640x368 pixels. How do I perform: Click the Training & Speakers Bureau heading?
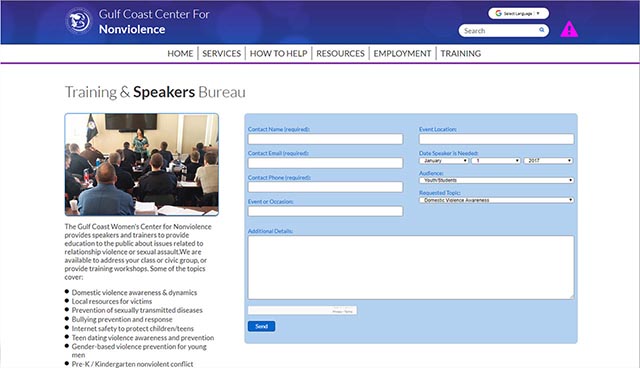pos(155,92)
